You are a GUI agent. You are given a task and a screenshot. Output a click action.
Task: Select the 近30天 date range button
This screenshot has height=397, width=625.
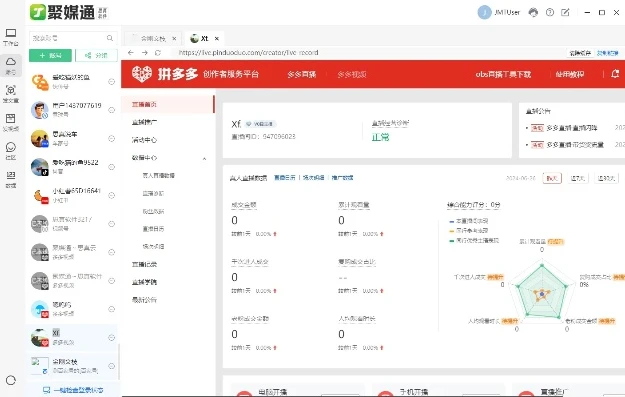[606, 178]
